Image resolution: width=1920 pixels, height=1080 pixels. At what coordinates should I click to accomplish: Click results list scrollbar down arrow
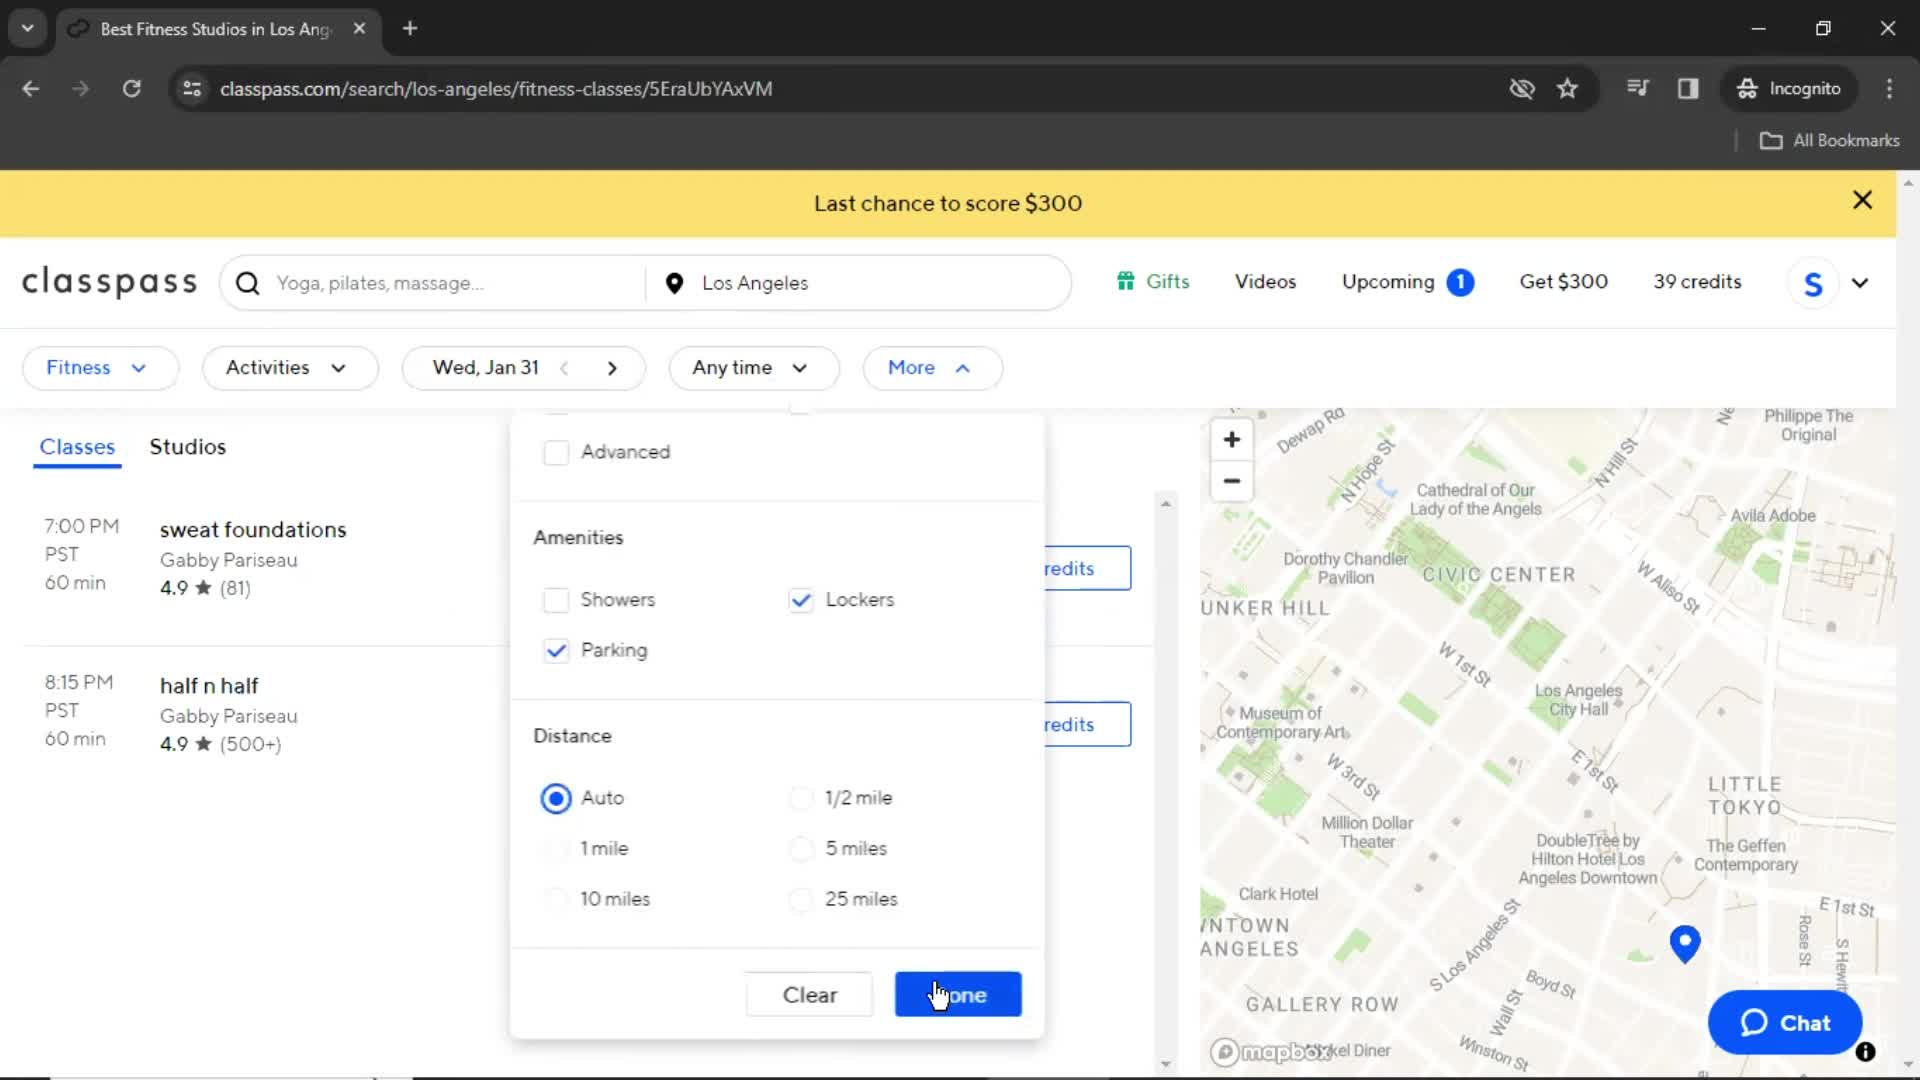pyautogui.click(x=1165, y=1064)
